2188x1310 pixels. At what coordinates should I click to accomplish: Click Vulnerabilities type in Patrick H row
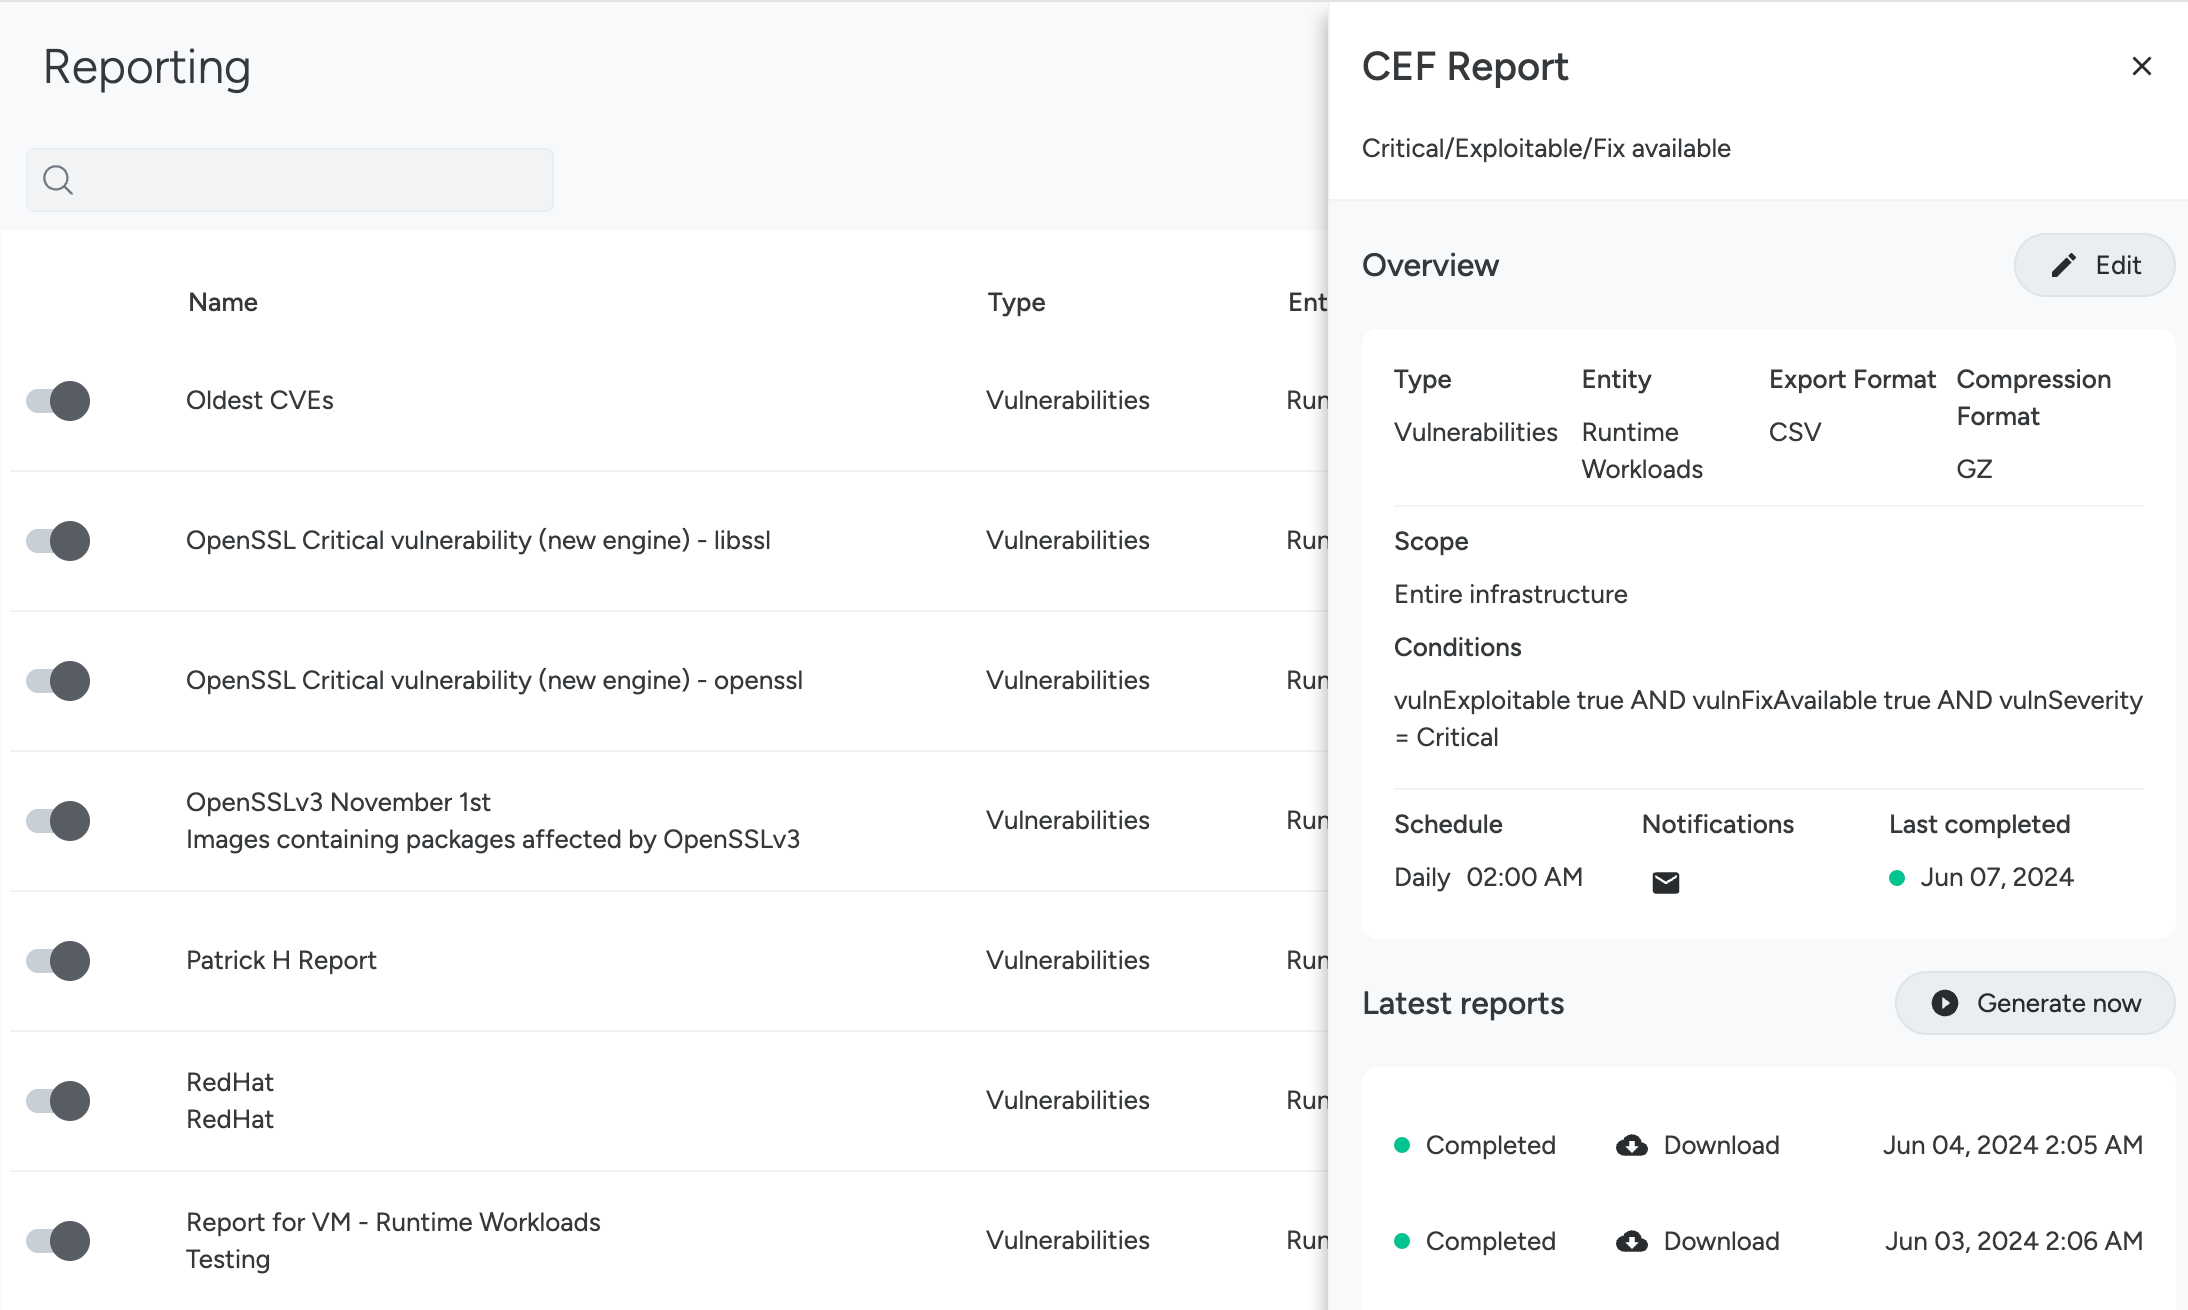pyautogui.click(x=1068, y=960)
